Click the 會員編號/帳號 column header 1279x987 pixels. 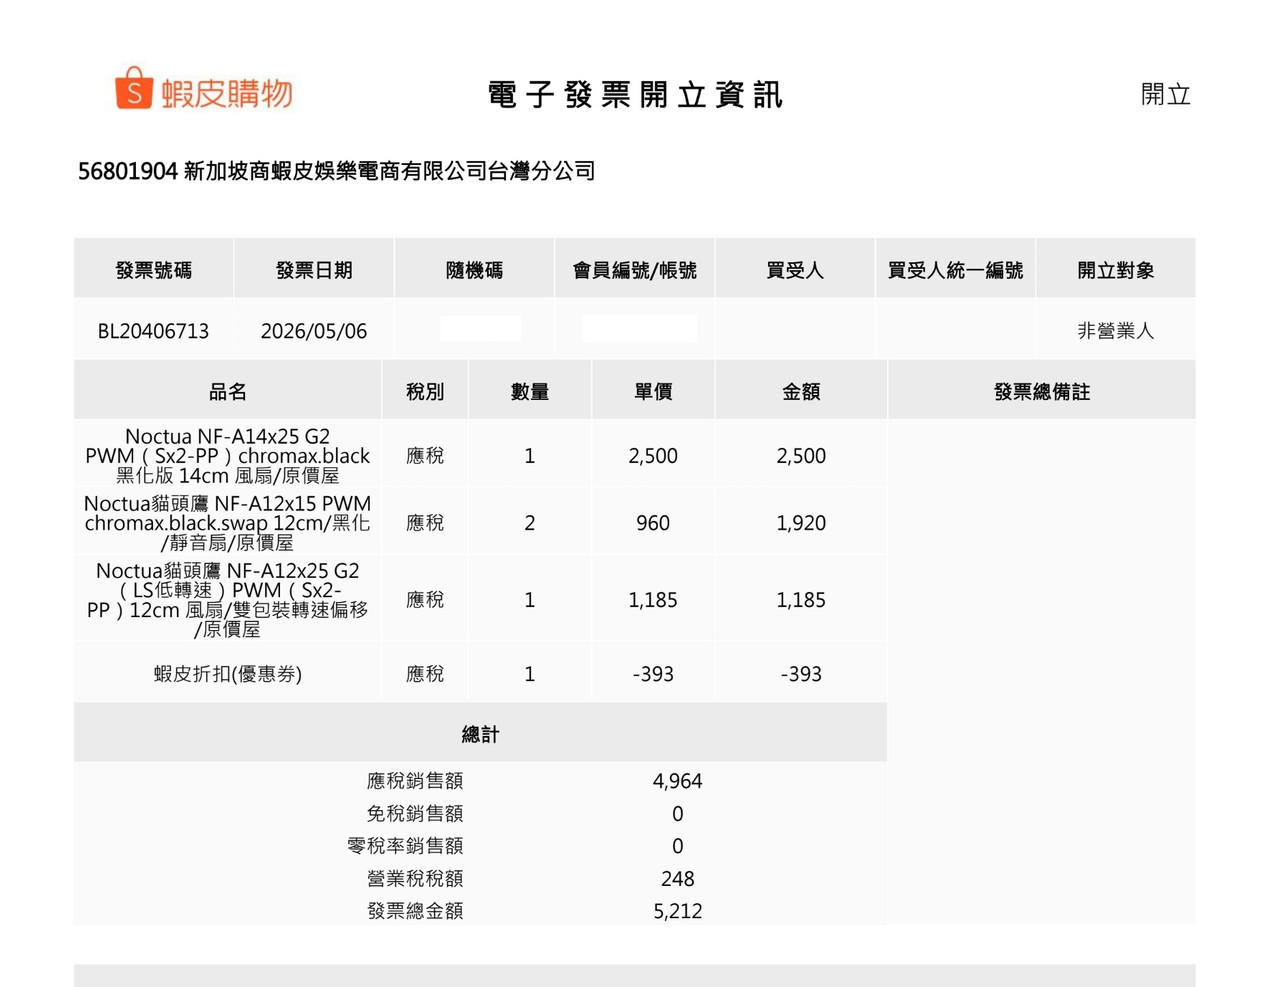pos(635,270)
